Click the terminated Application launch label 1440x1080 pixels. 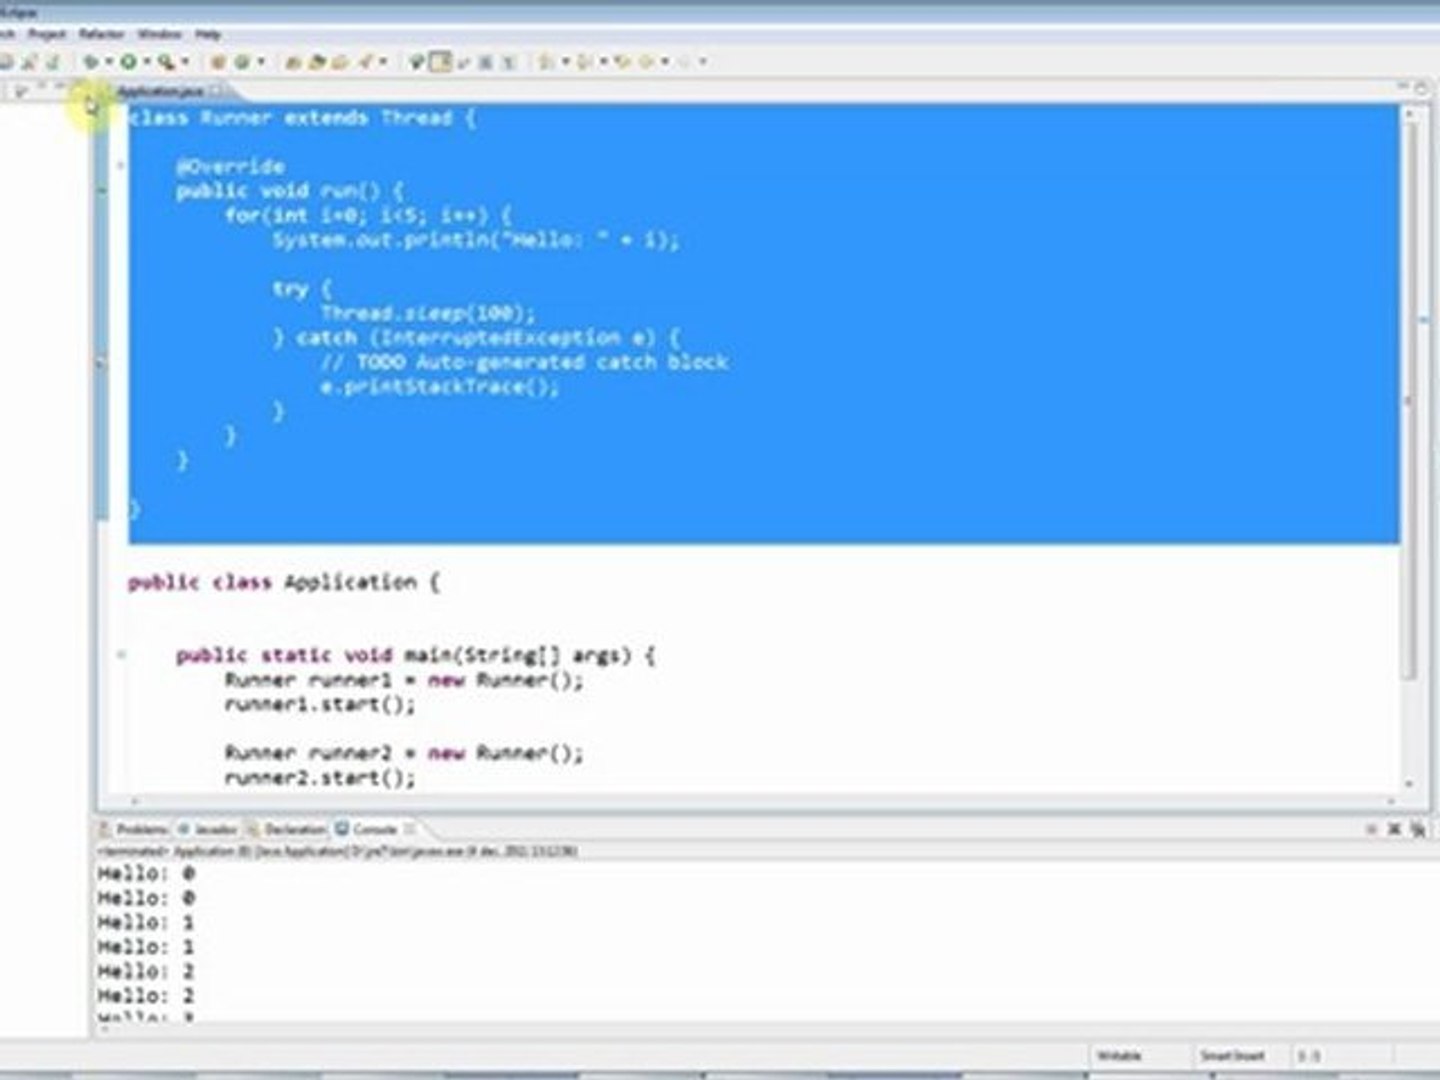click(337, 851)
